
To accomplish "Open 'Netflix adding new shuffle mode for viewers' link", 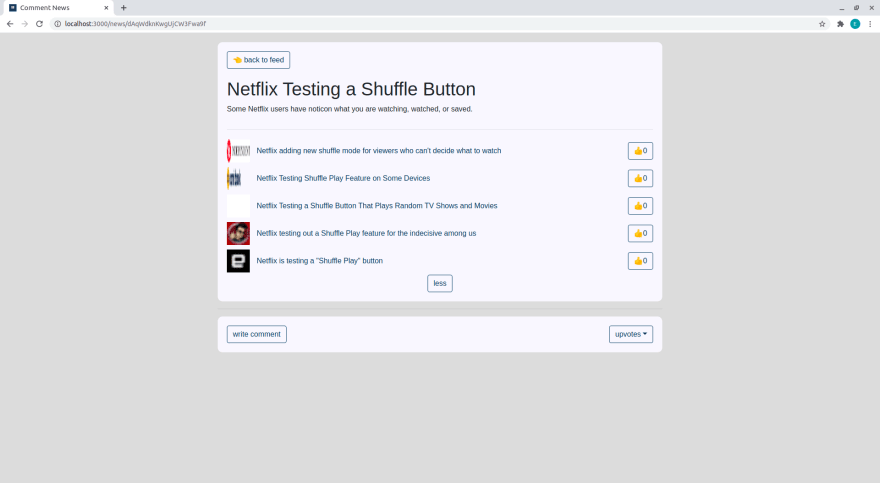I will [x=379, y=151].
